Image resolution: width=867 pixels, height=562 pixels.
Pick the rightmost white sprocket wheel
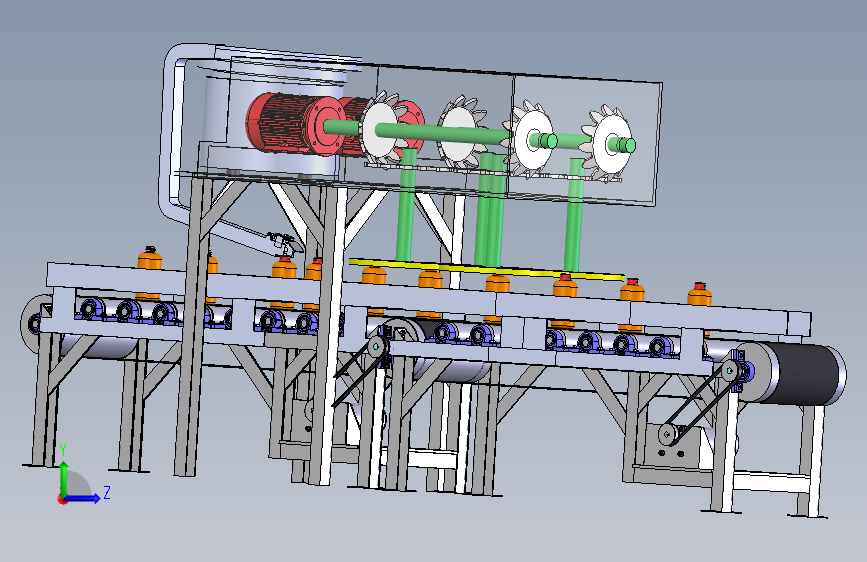608,145
